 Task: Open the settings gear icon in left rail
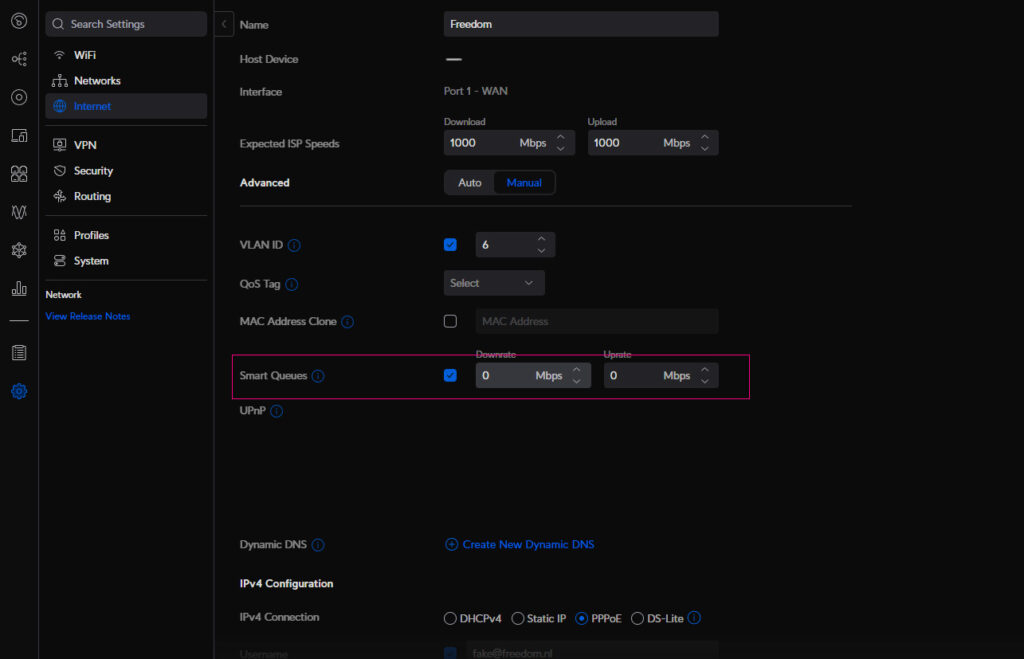coord(19,391)
